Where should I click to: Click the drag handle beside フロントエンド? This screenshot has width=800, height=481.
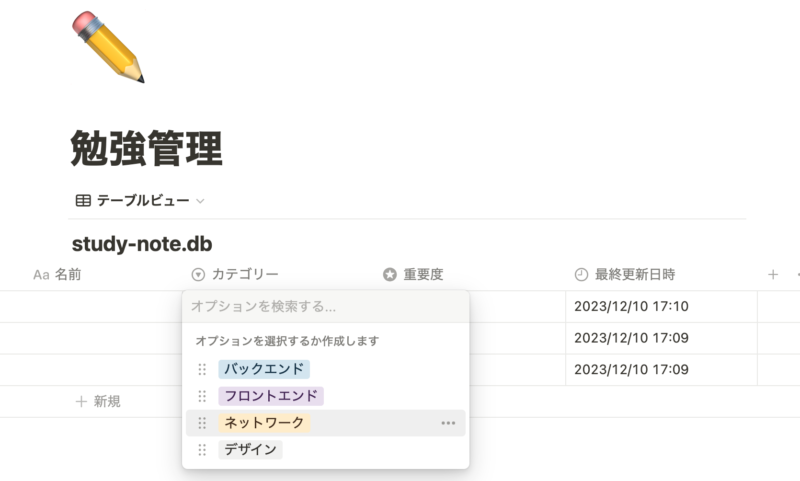click(202, 396)
